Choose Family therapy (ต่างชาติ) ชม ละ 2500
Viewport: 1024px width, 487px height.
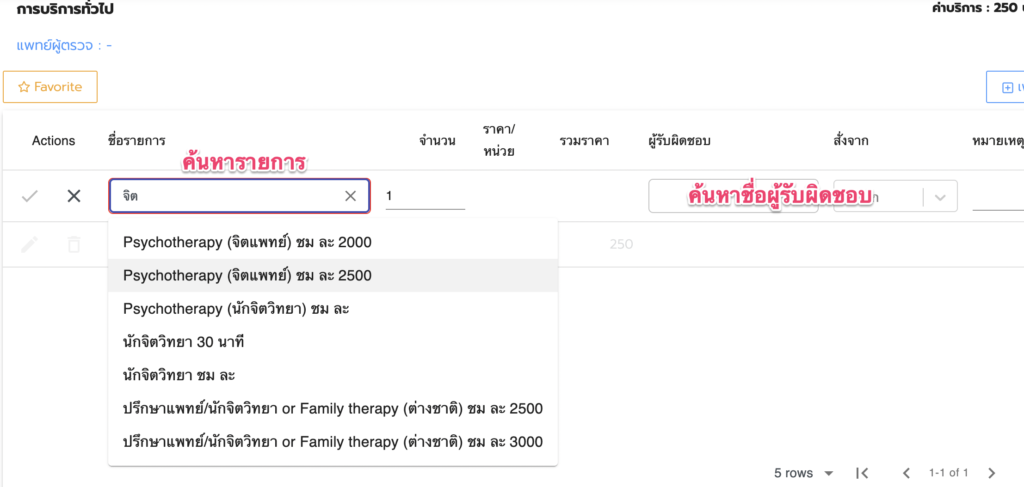(333, 408)
